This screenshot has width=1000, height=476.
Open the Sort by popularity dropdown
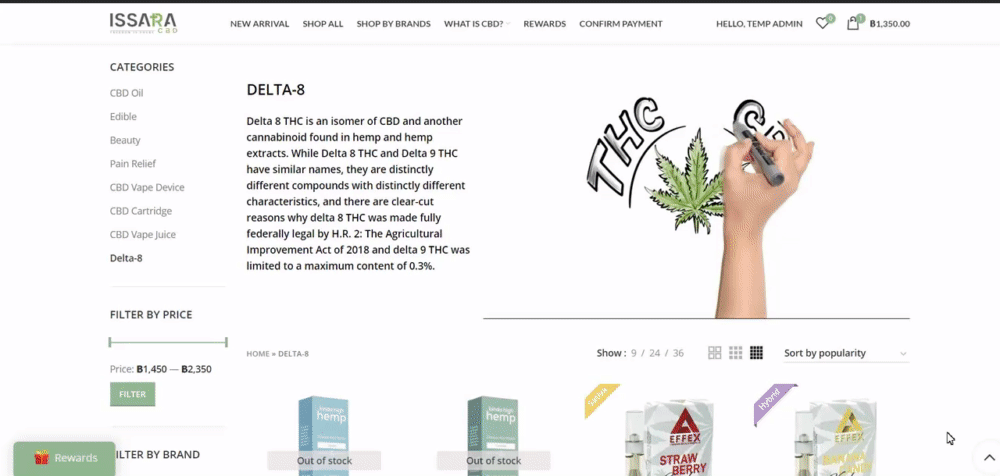[846, 353]
